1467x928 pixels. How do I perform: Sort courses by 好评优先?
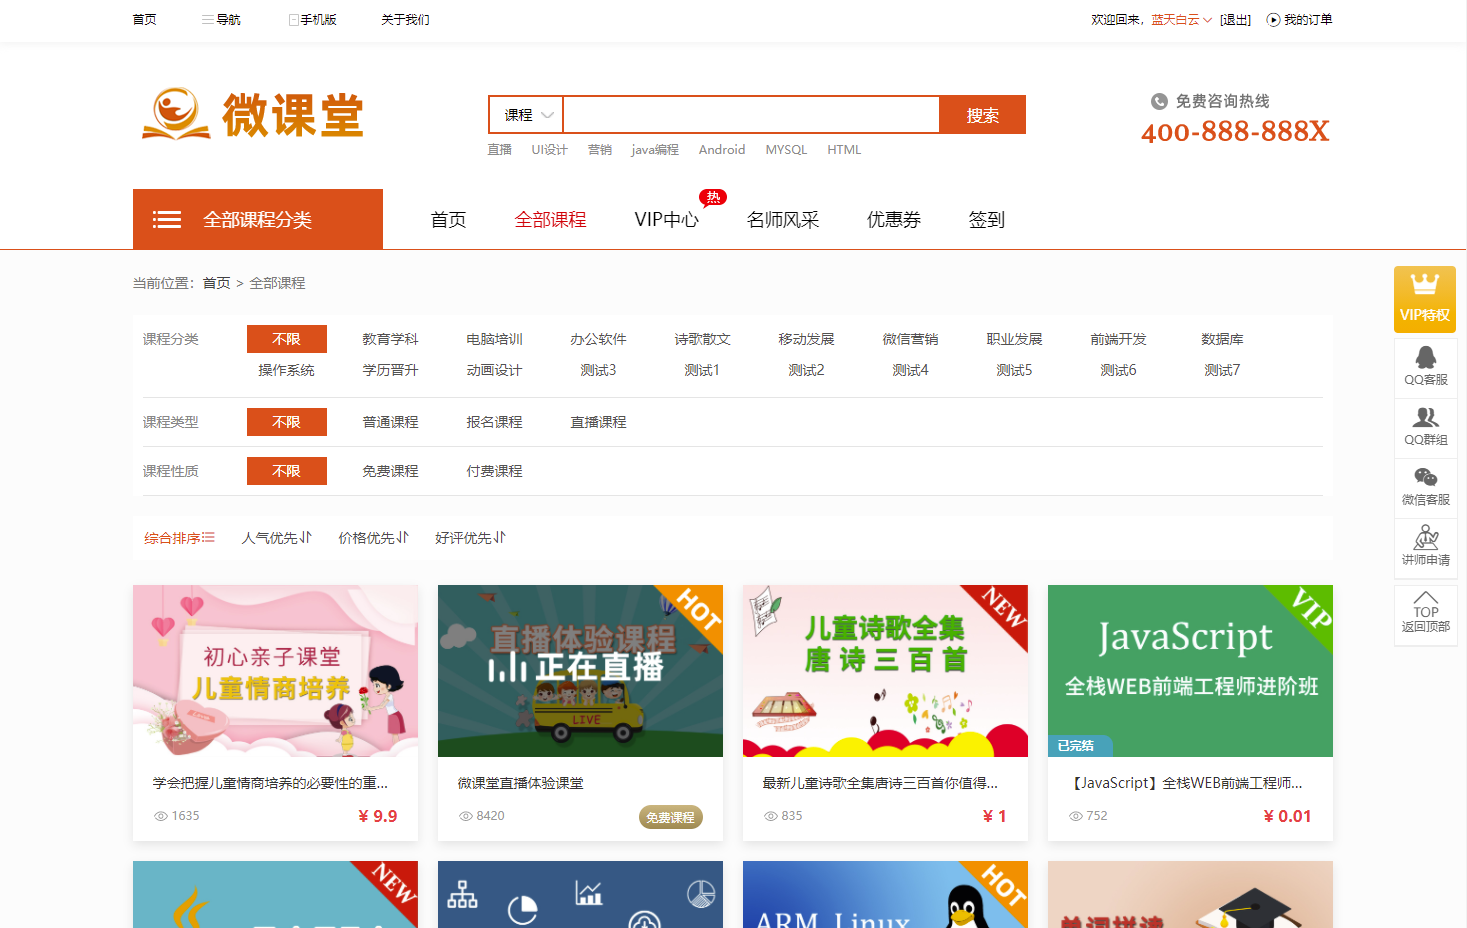pyautogui.click(x=470, y=538)
